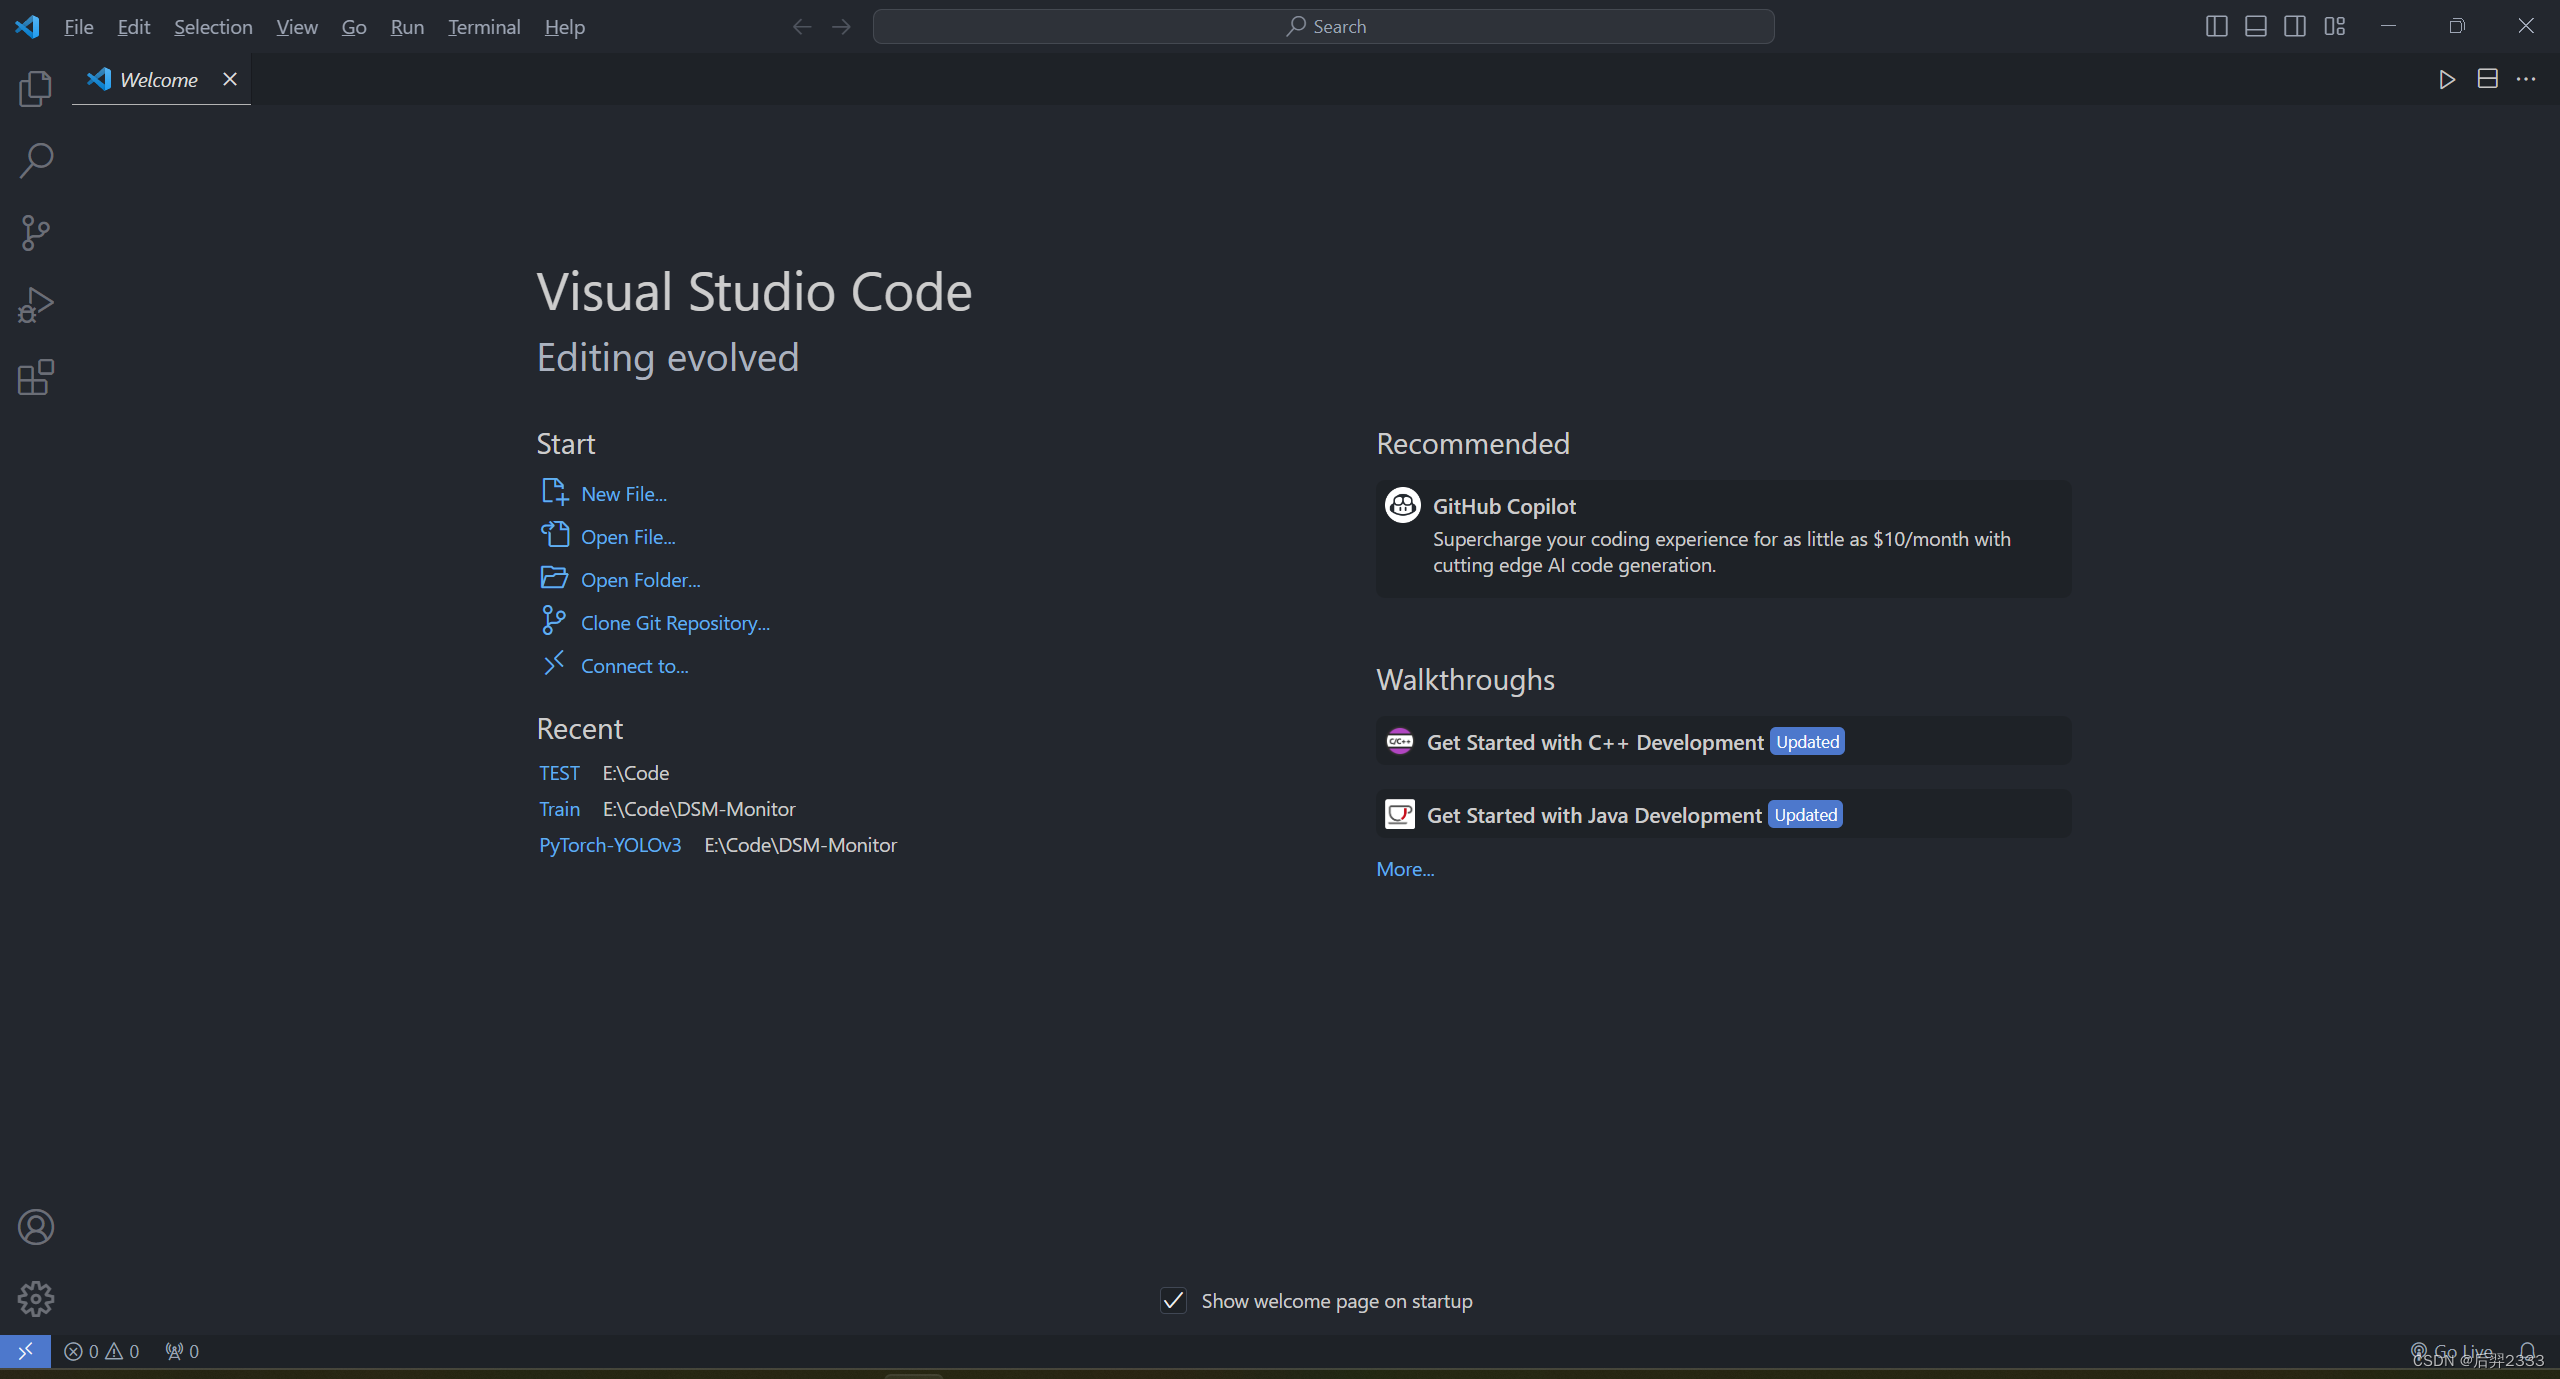This screenshot has width=2560, height=1379.
Task: Click the Go Forward arrow
Action: (841, 26)
